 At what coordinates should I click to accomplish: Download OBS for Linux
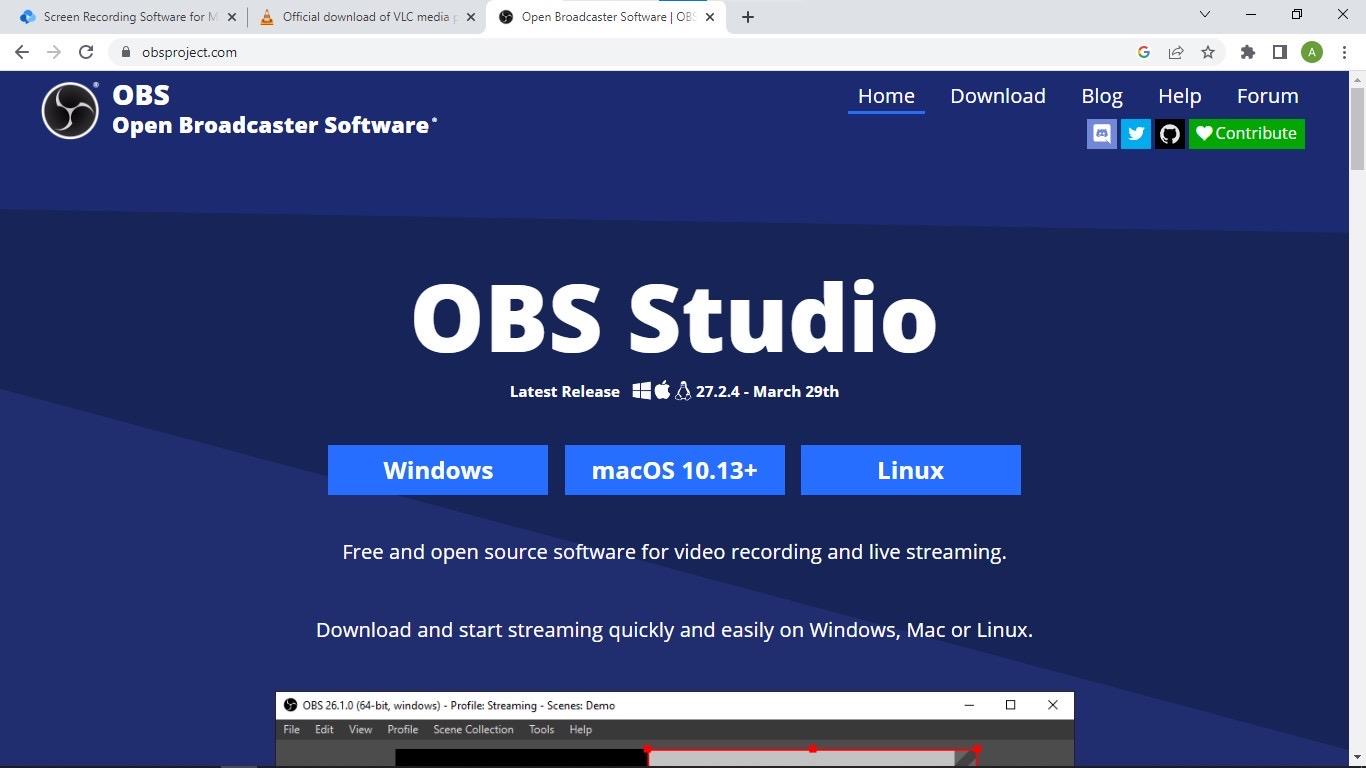click(911, 470)
